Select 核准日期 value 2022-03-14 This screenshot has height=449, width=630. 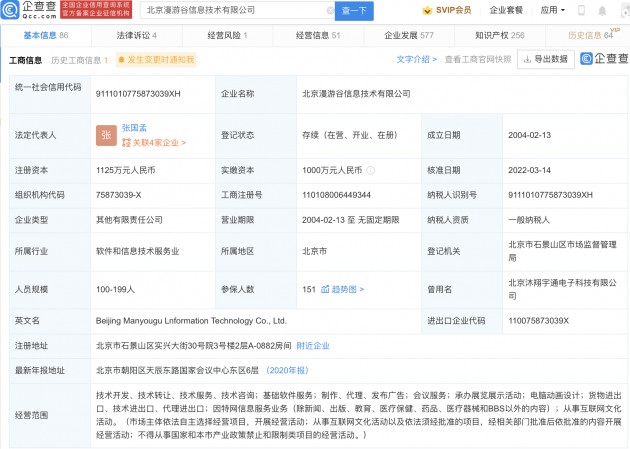pos(530,170)
